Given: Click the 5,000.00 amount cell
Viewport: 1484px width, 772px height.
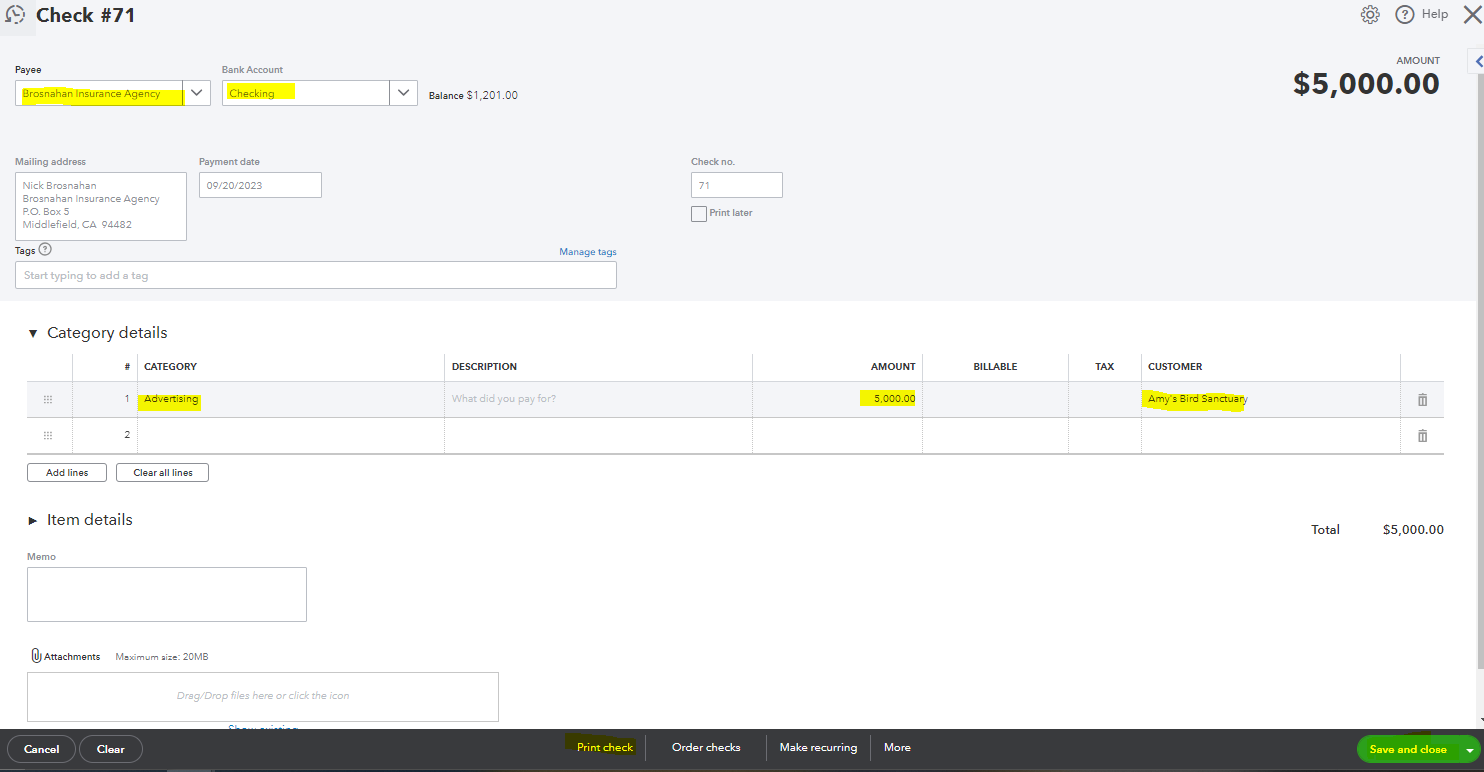Looking at the screenshot, I should click(837, 399).
